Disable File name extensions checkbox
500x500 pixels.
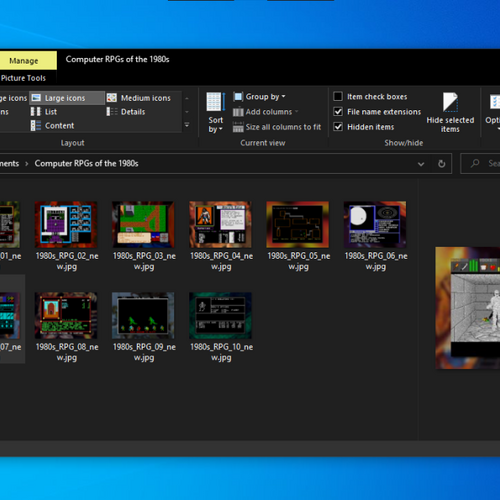pyautogui.click(x=338, y=112)
